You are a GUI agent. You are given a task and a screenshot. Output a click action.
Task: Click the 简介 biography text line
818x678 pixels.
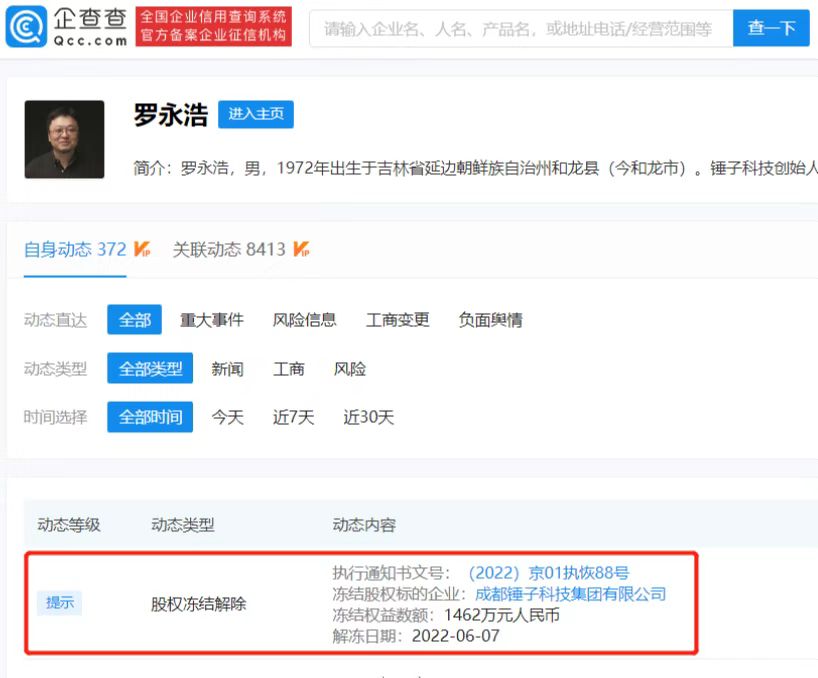(x=475, y=168)
